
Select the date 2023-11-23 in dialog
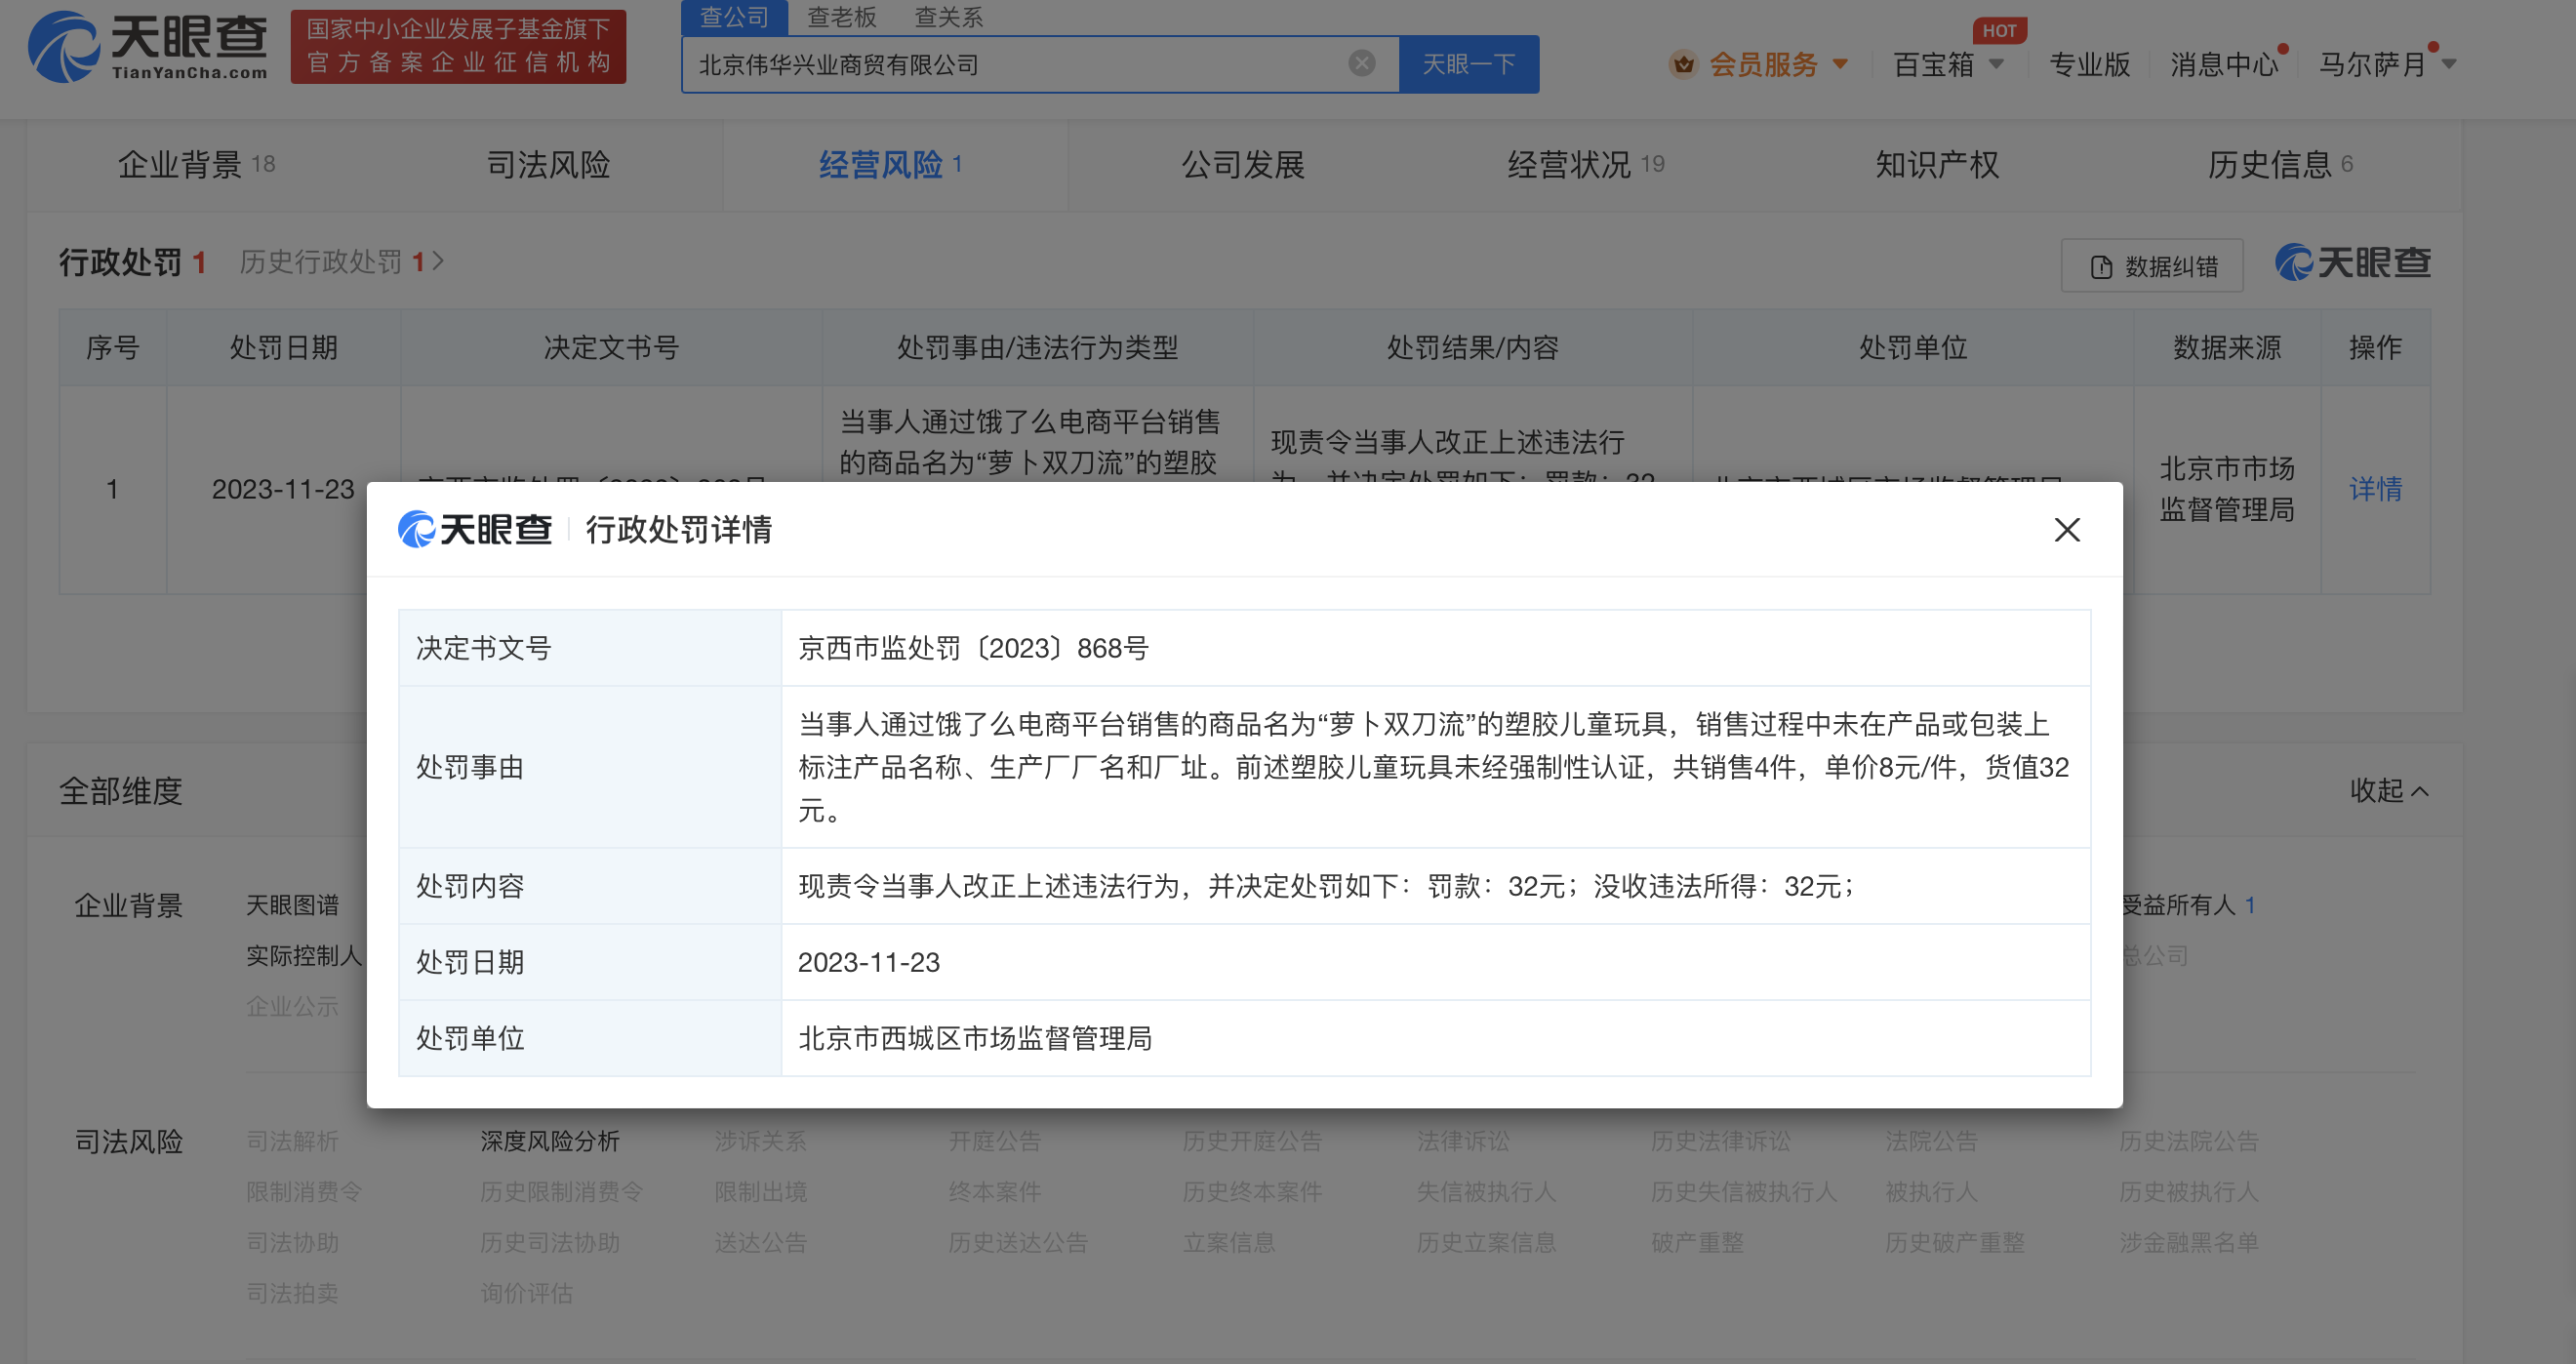click(869, 962)
